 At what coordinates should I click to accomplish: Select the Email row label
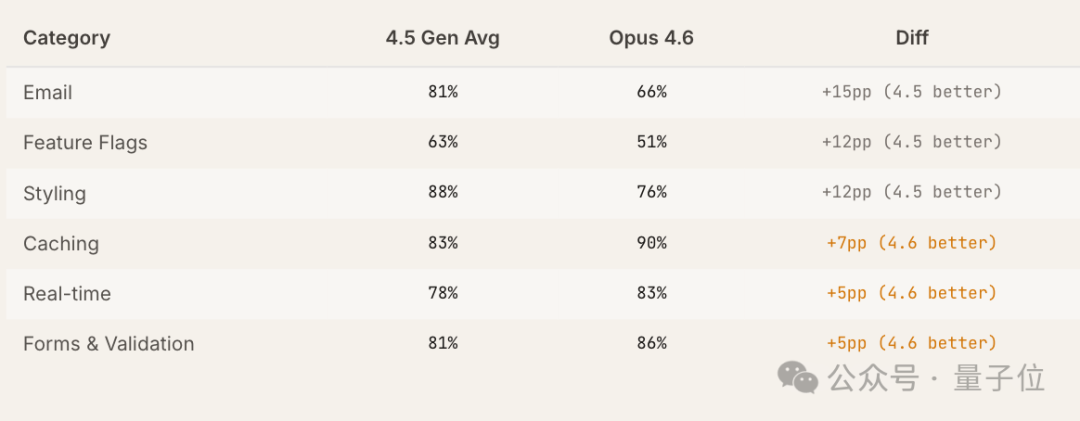point(48,93)
